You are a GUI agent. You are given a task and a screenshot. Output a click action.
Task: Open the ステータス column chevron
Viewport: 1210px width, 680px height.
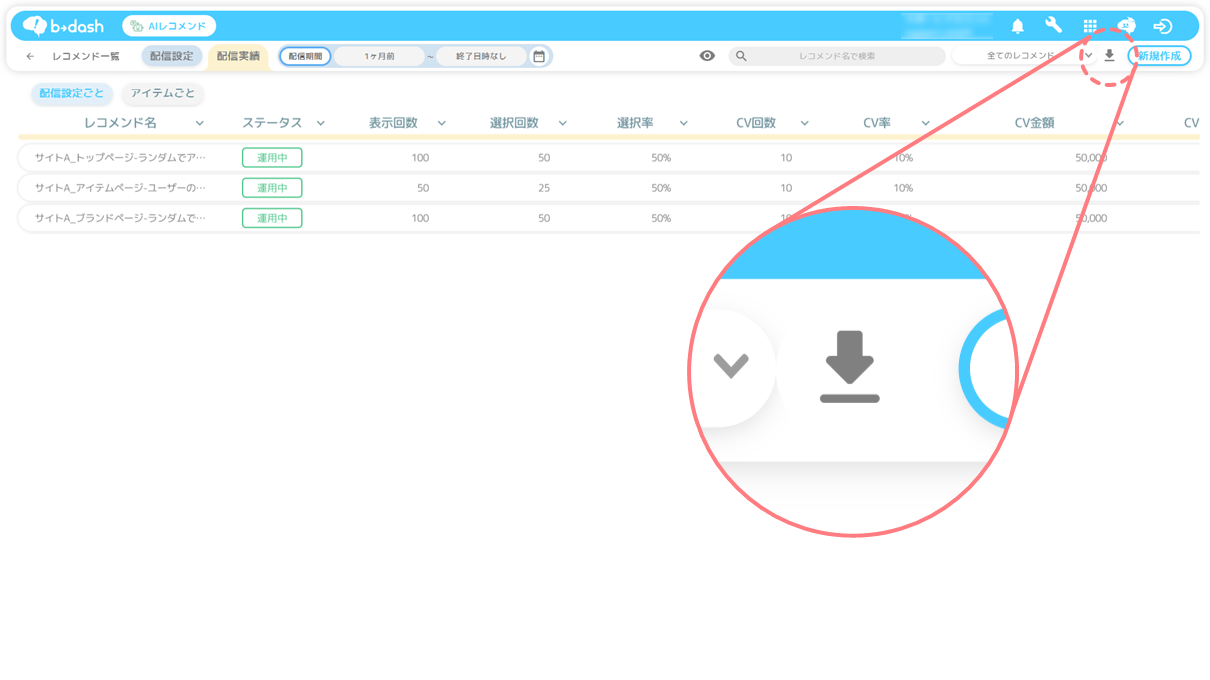click(x=320, y=123)
